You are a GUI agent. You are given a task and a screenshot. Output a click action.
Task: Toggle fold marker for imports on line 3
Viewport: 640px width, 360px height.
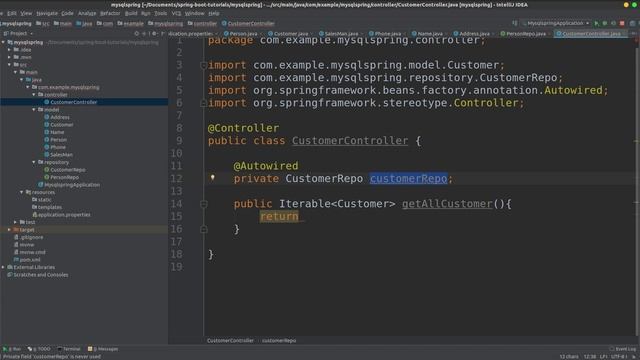(203, 65)
